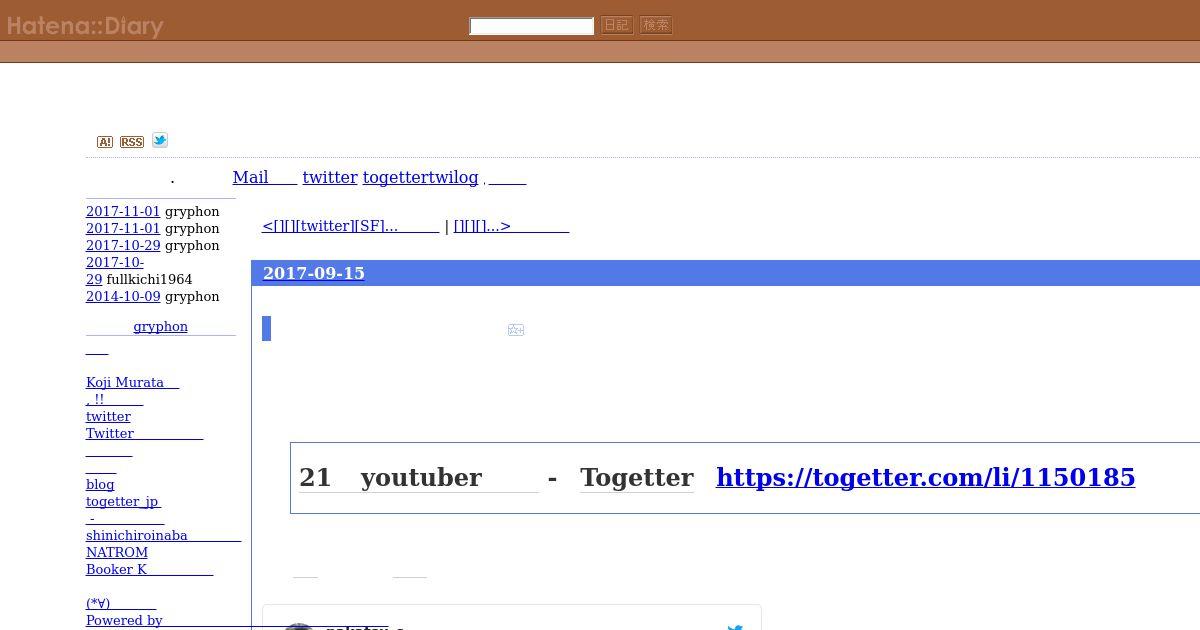Open the twitter link in top navigation
The image size is (1200, 630).
click(x=330, y=177)
